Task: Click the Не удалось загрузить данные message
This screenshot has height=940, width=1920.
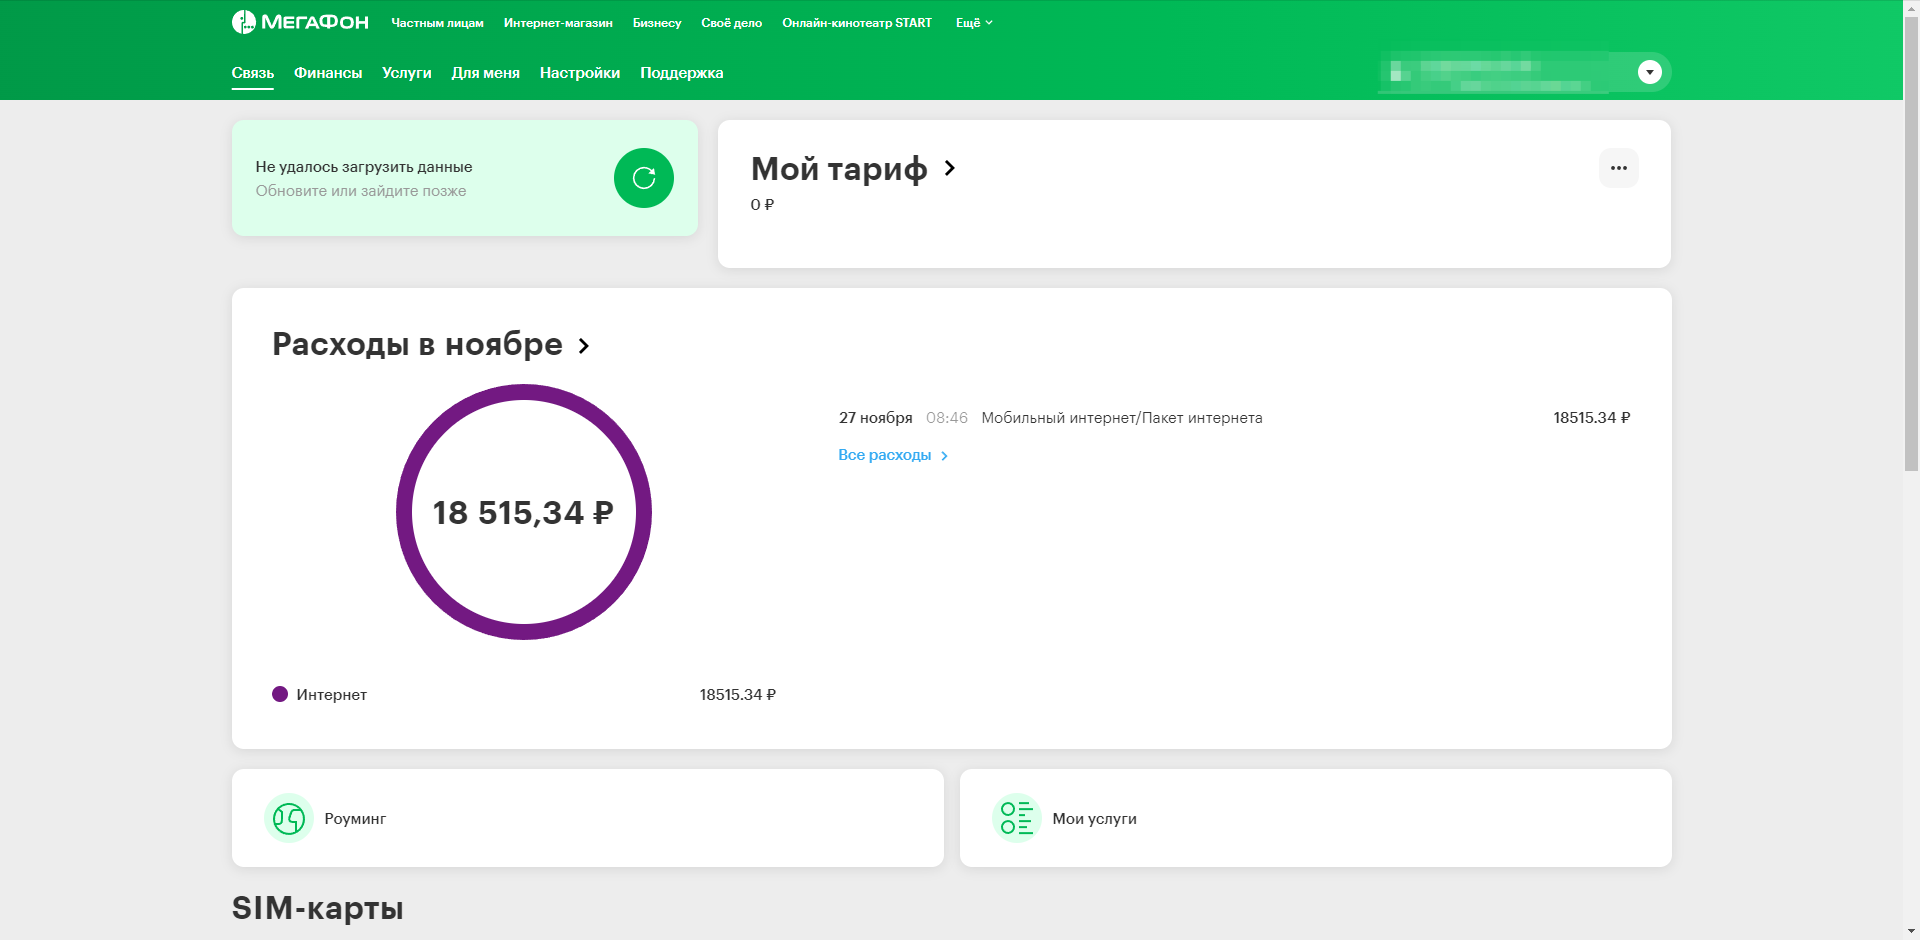Action: point(364,167)
